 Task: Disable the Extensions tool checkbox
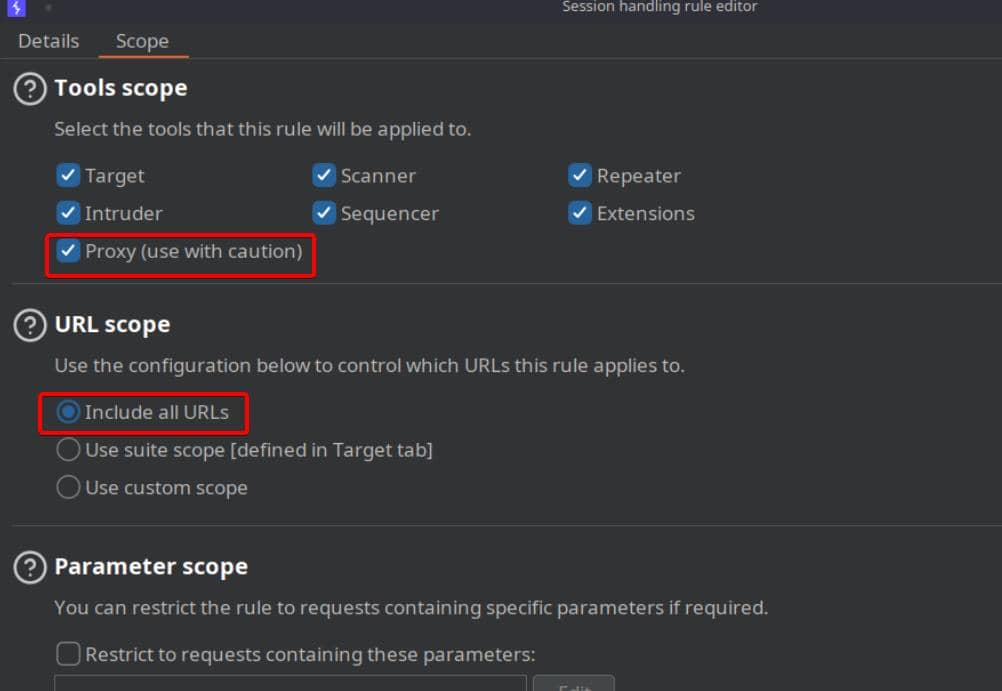coord(580,213)
